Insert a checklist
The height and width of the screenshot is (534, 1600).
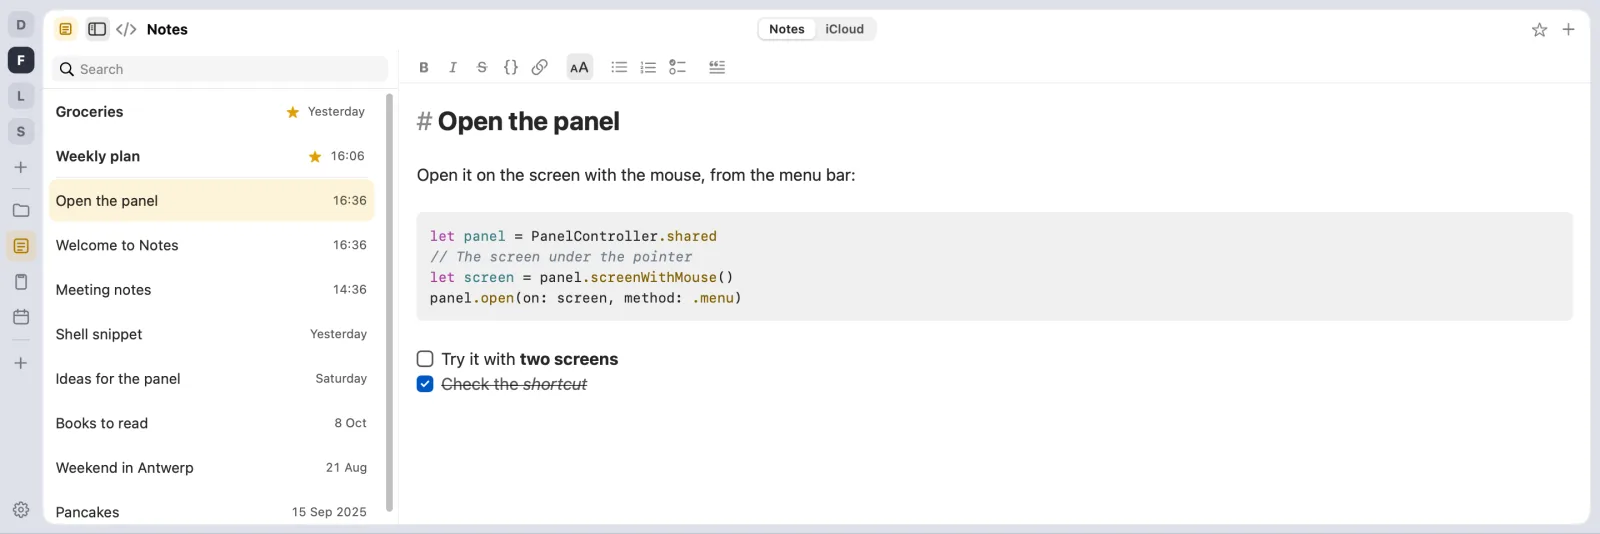[677, 67]
